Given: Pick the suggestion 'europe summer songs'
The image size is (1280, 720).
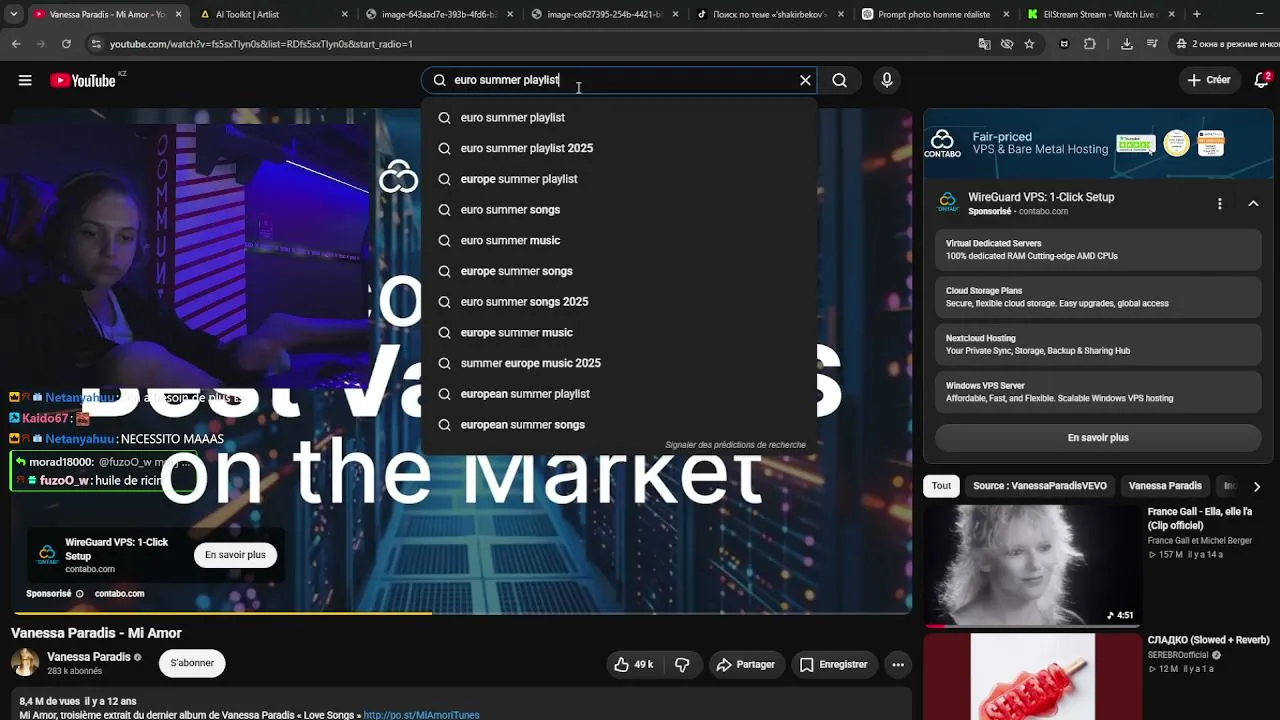Looking at the screenshot, I should coord(619,271).
